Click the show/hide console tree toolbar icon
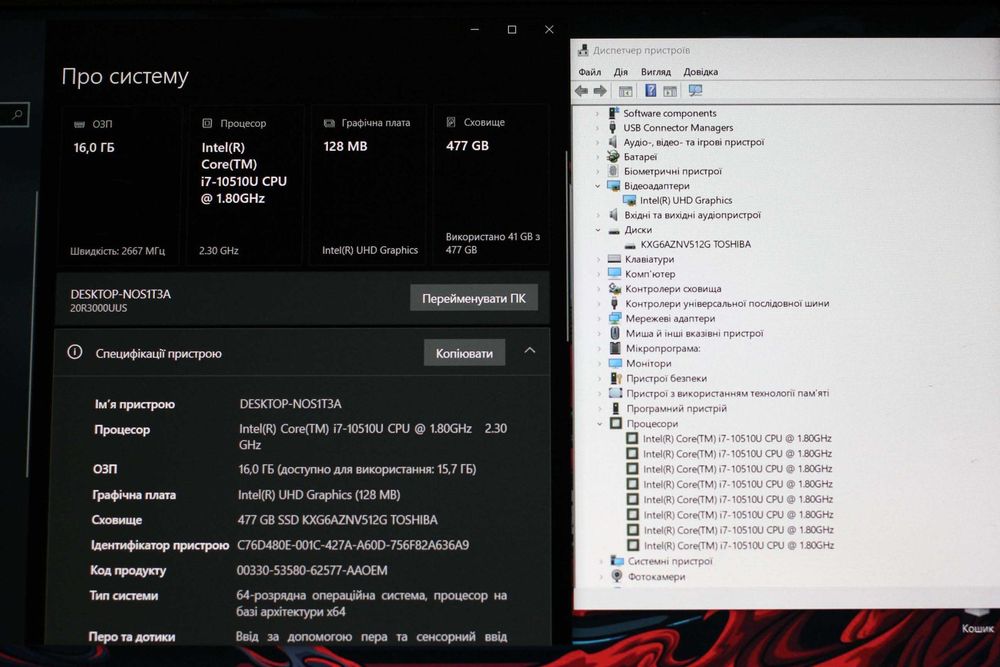1000x667 pixels. (626, 91)
